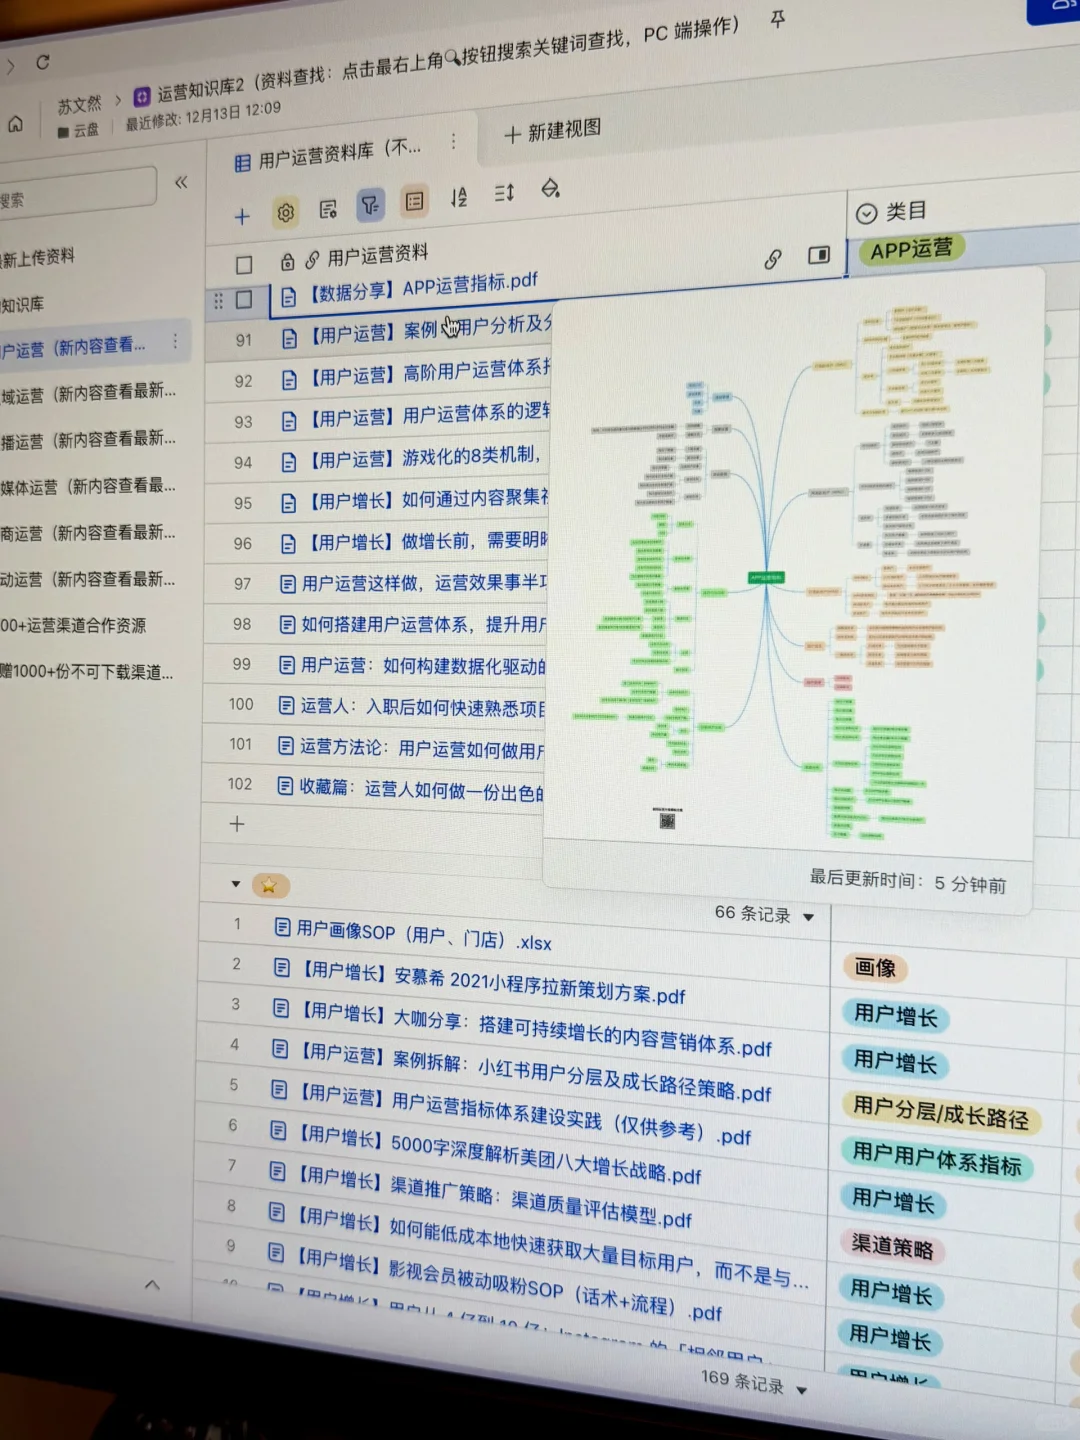Click the lock icon beside 用户运营资料
This screenshot has width=1080, height=1440.
point(289,261)
